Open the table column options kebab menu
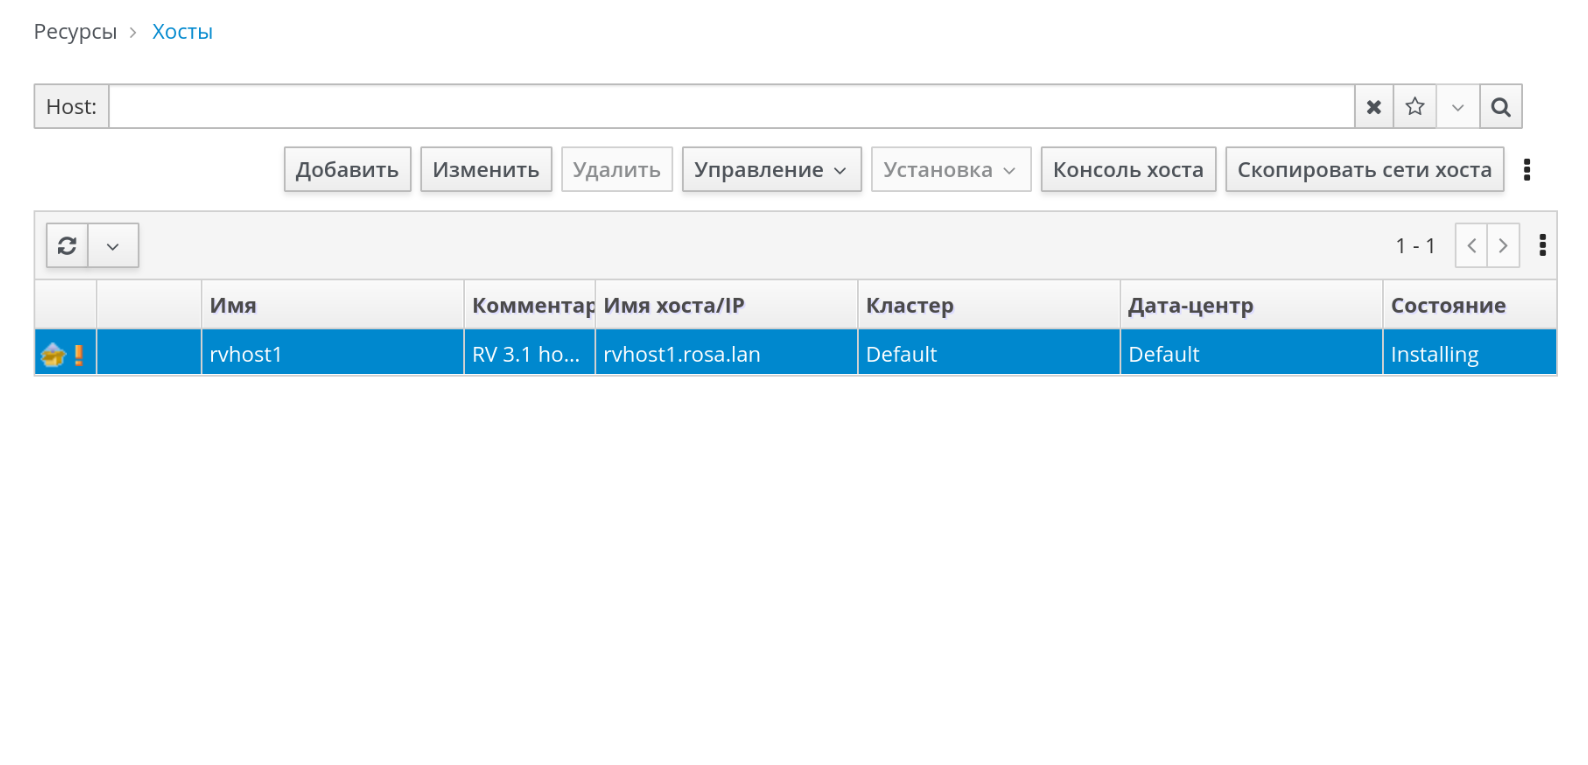The height and width of the screenshot is (765, 1588). coord(1542,246)
